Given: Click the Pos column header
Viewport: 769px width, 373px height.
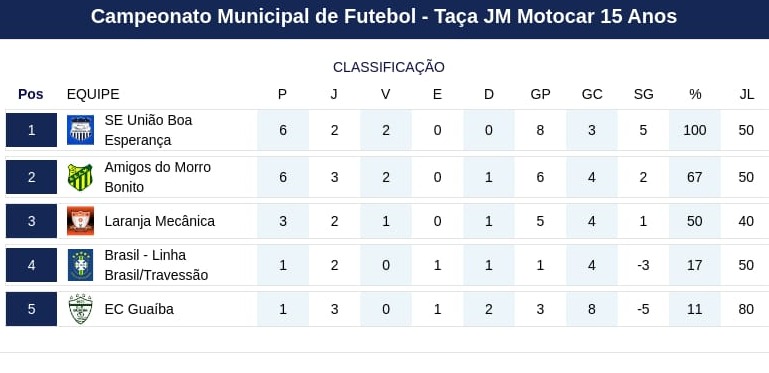Looking at the screenshot, I should tap(31, 94).
